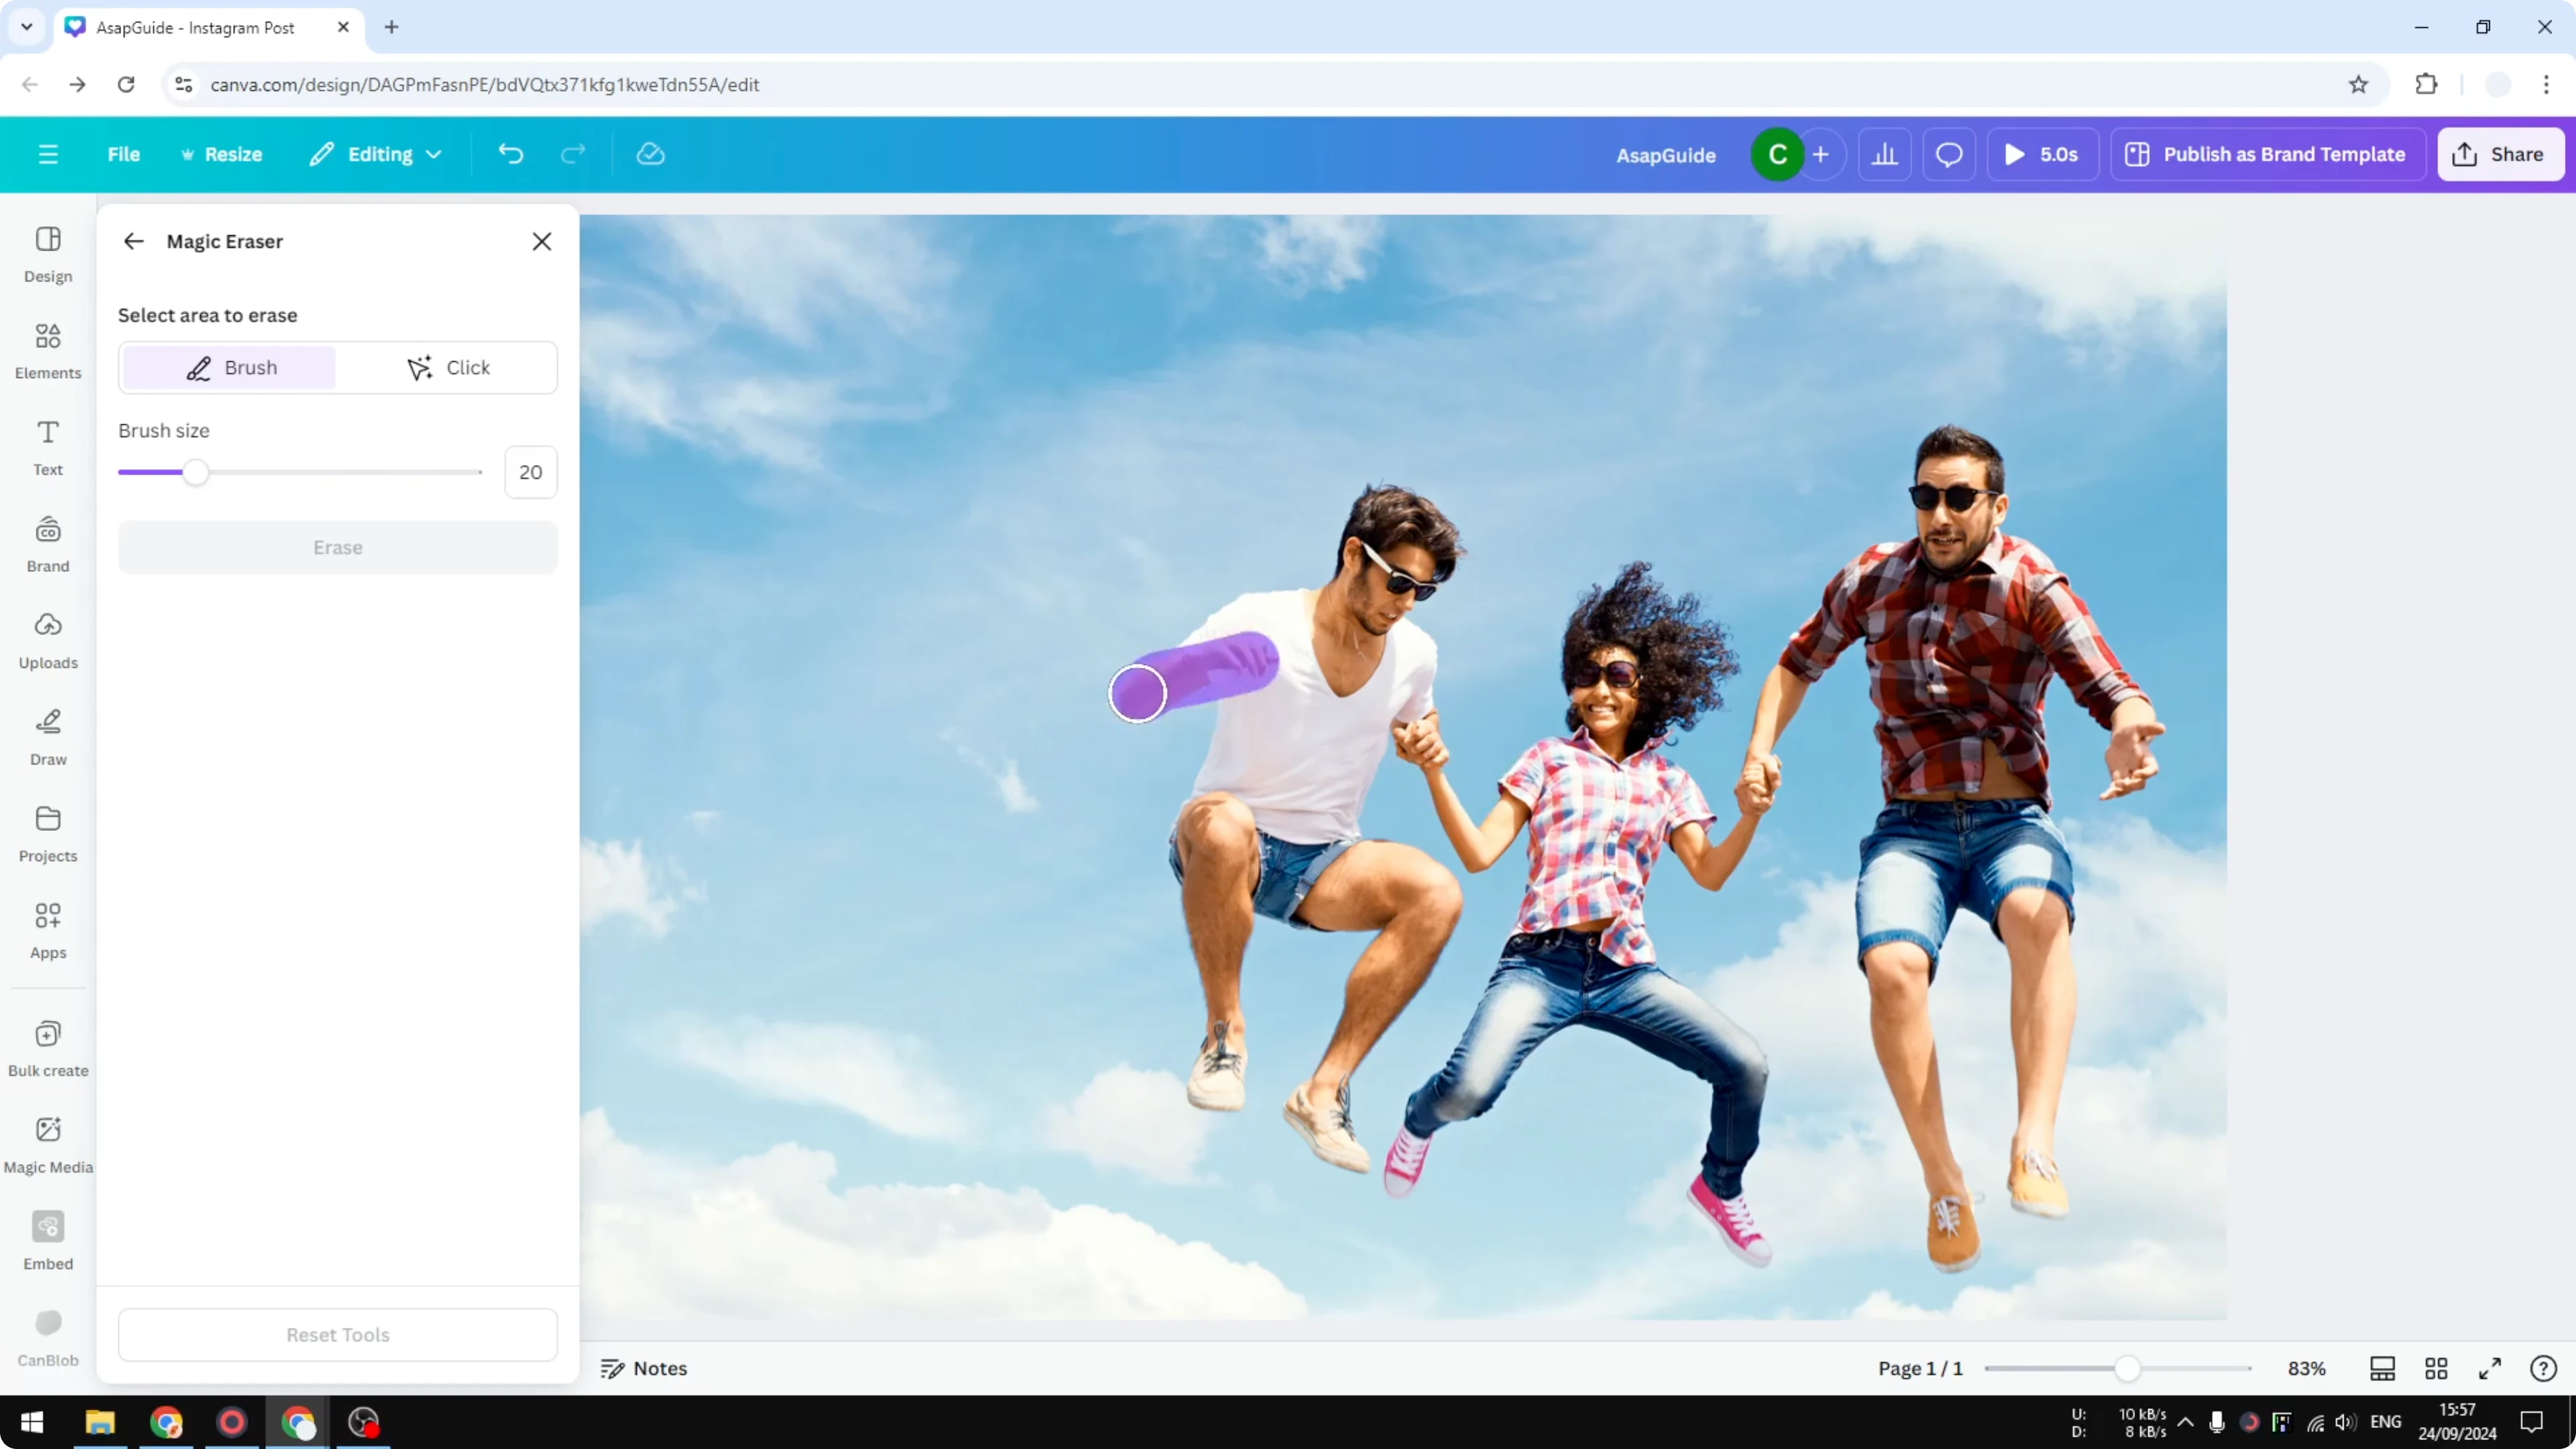This screenshot has height=1449, width=2576.
Task: Play the 5.0s presentation preview
Action: tap(2043, 154)
